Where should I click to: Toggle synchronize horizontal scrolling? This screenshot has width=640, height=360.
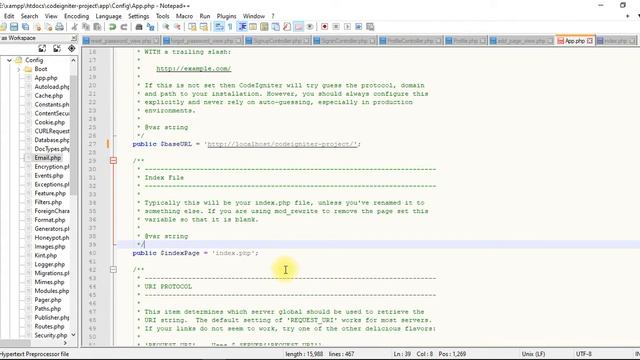coord(204,27)
